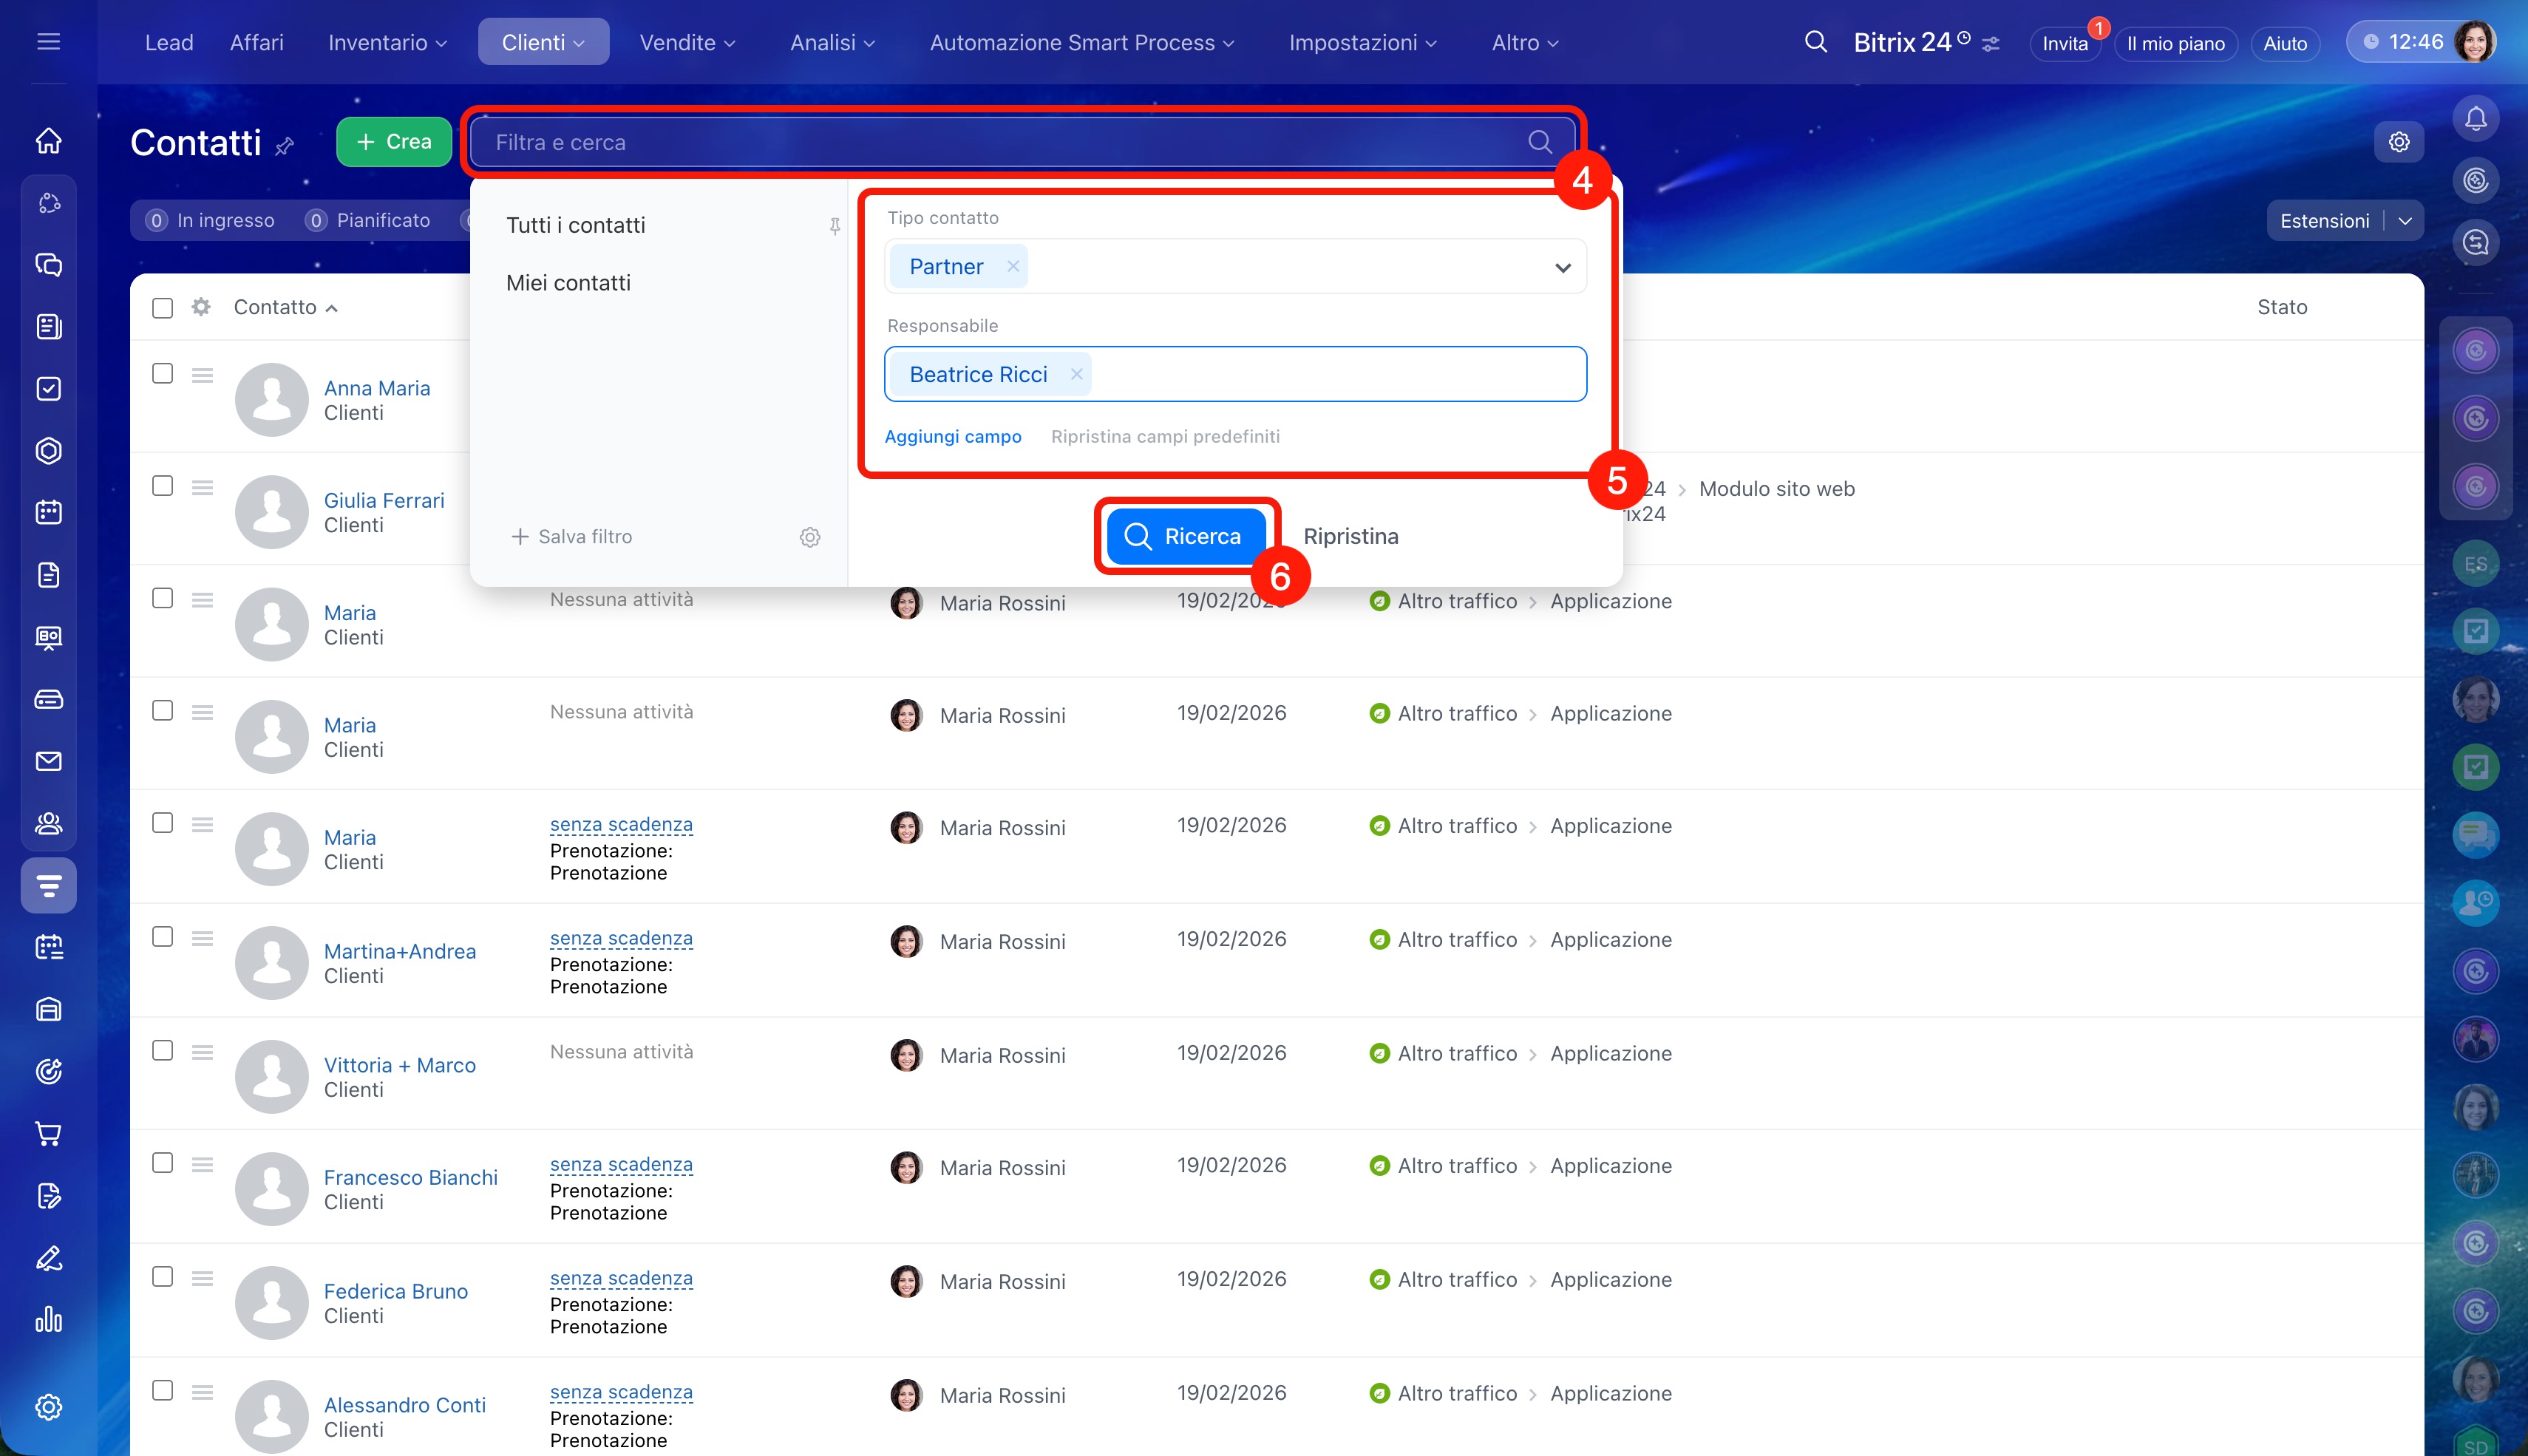This screenshot has height=1456, width=2528.
Task: Select Miei contatti preset filter
Action: click(x=568, y=283)
